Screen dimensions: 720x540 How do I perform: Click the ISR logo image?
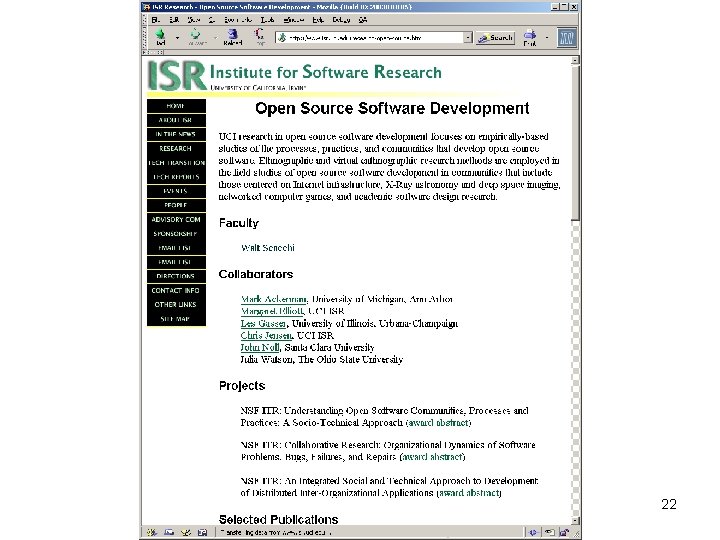pos(177,76)
